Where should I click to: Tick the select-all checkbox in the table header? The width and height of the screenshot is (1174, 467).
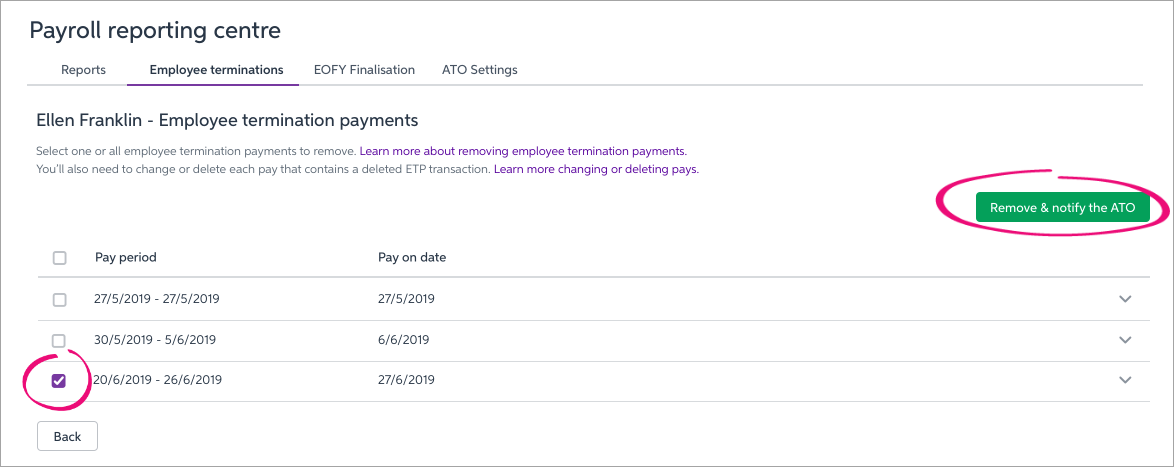click(59, 258)
